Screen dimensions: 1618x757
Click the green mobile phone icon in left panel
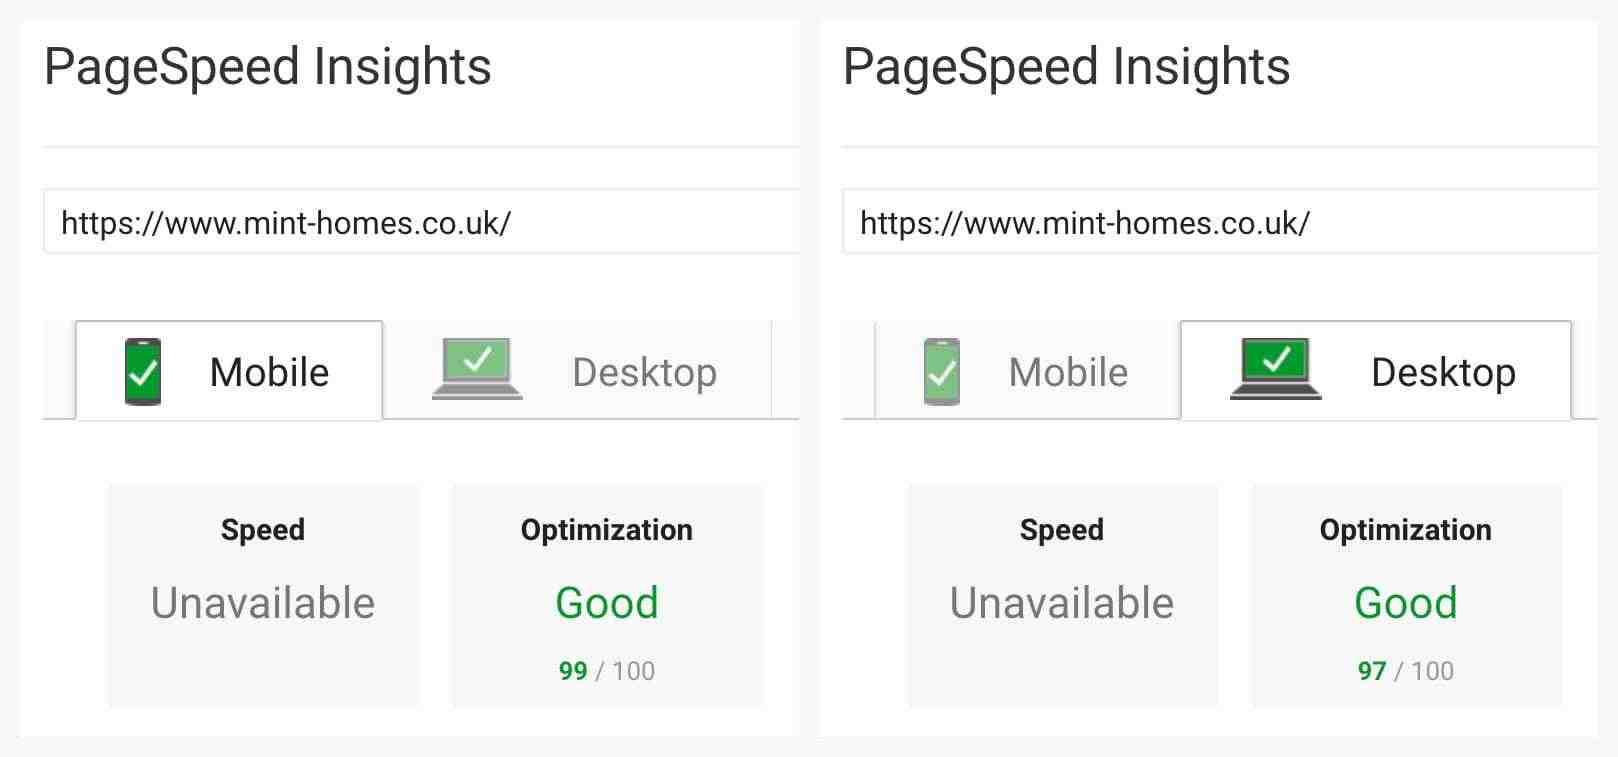pyautogui.click(x=142, y=372)
